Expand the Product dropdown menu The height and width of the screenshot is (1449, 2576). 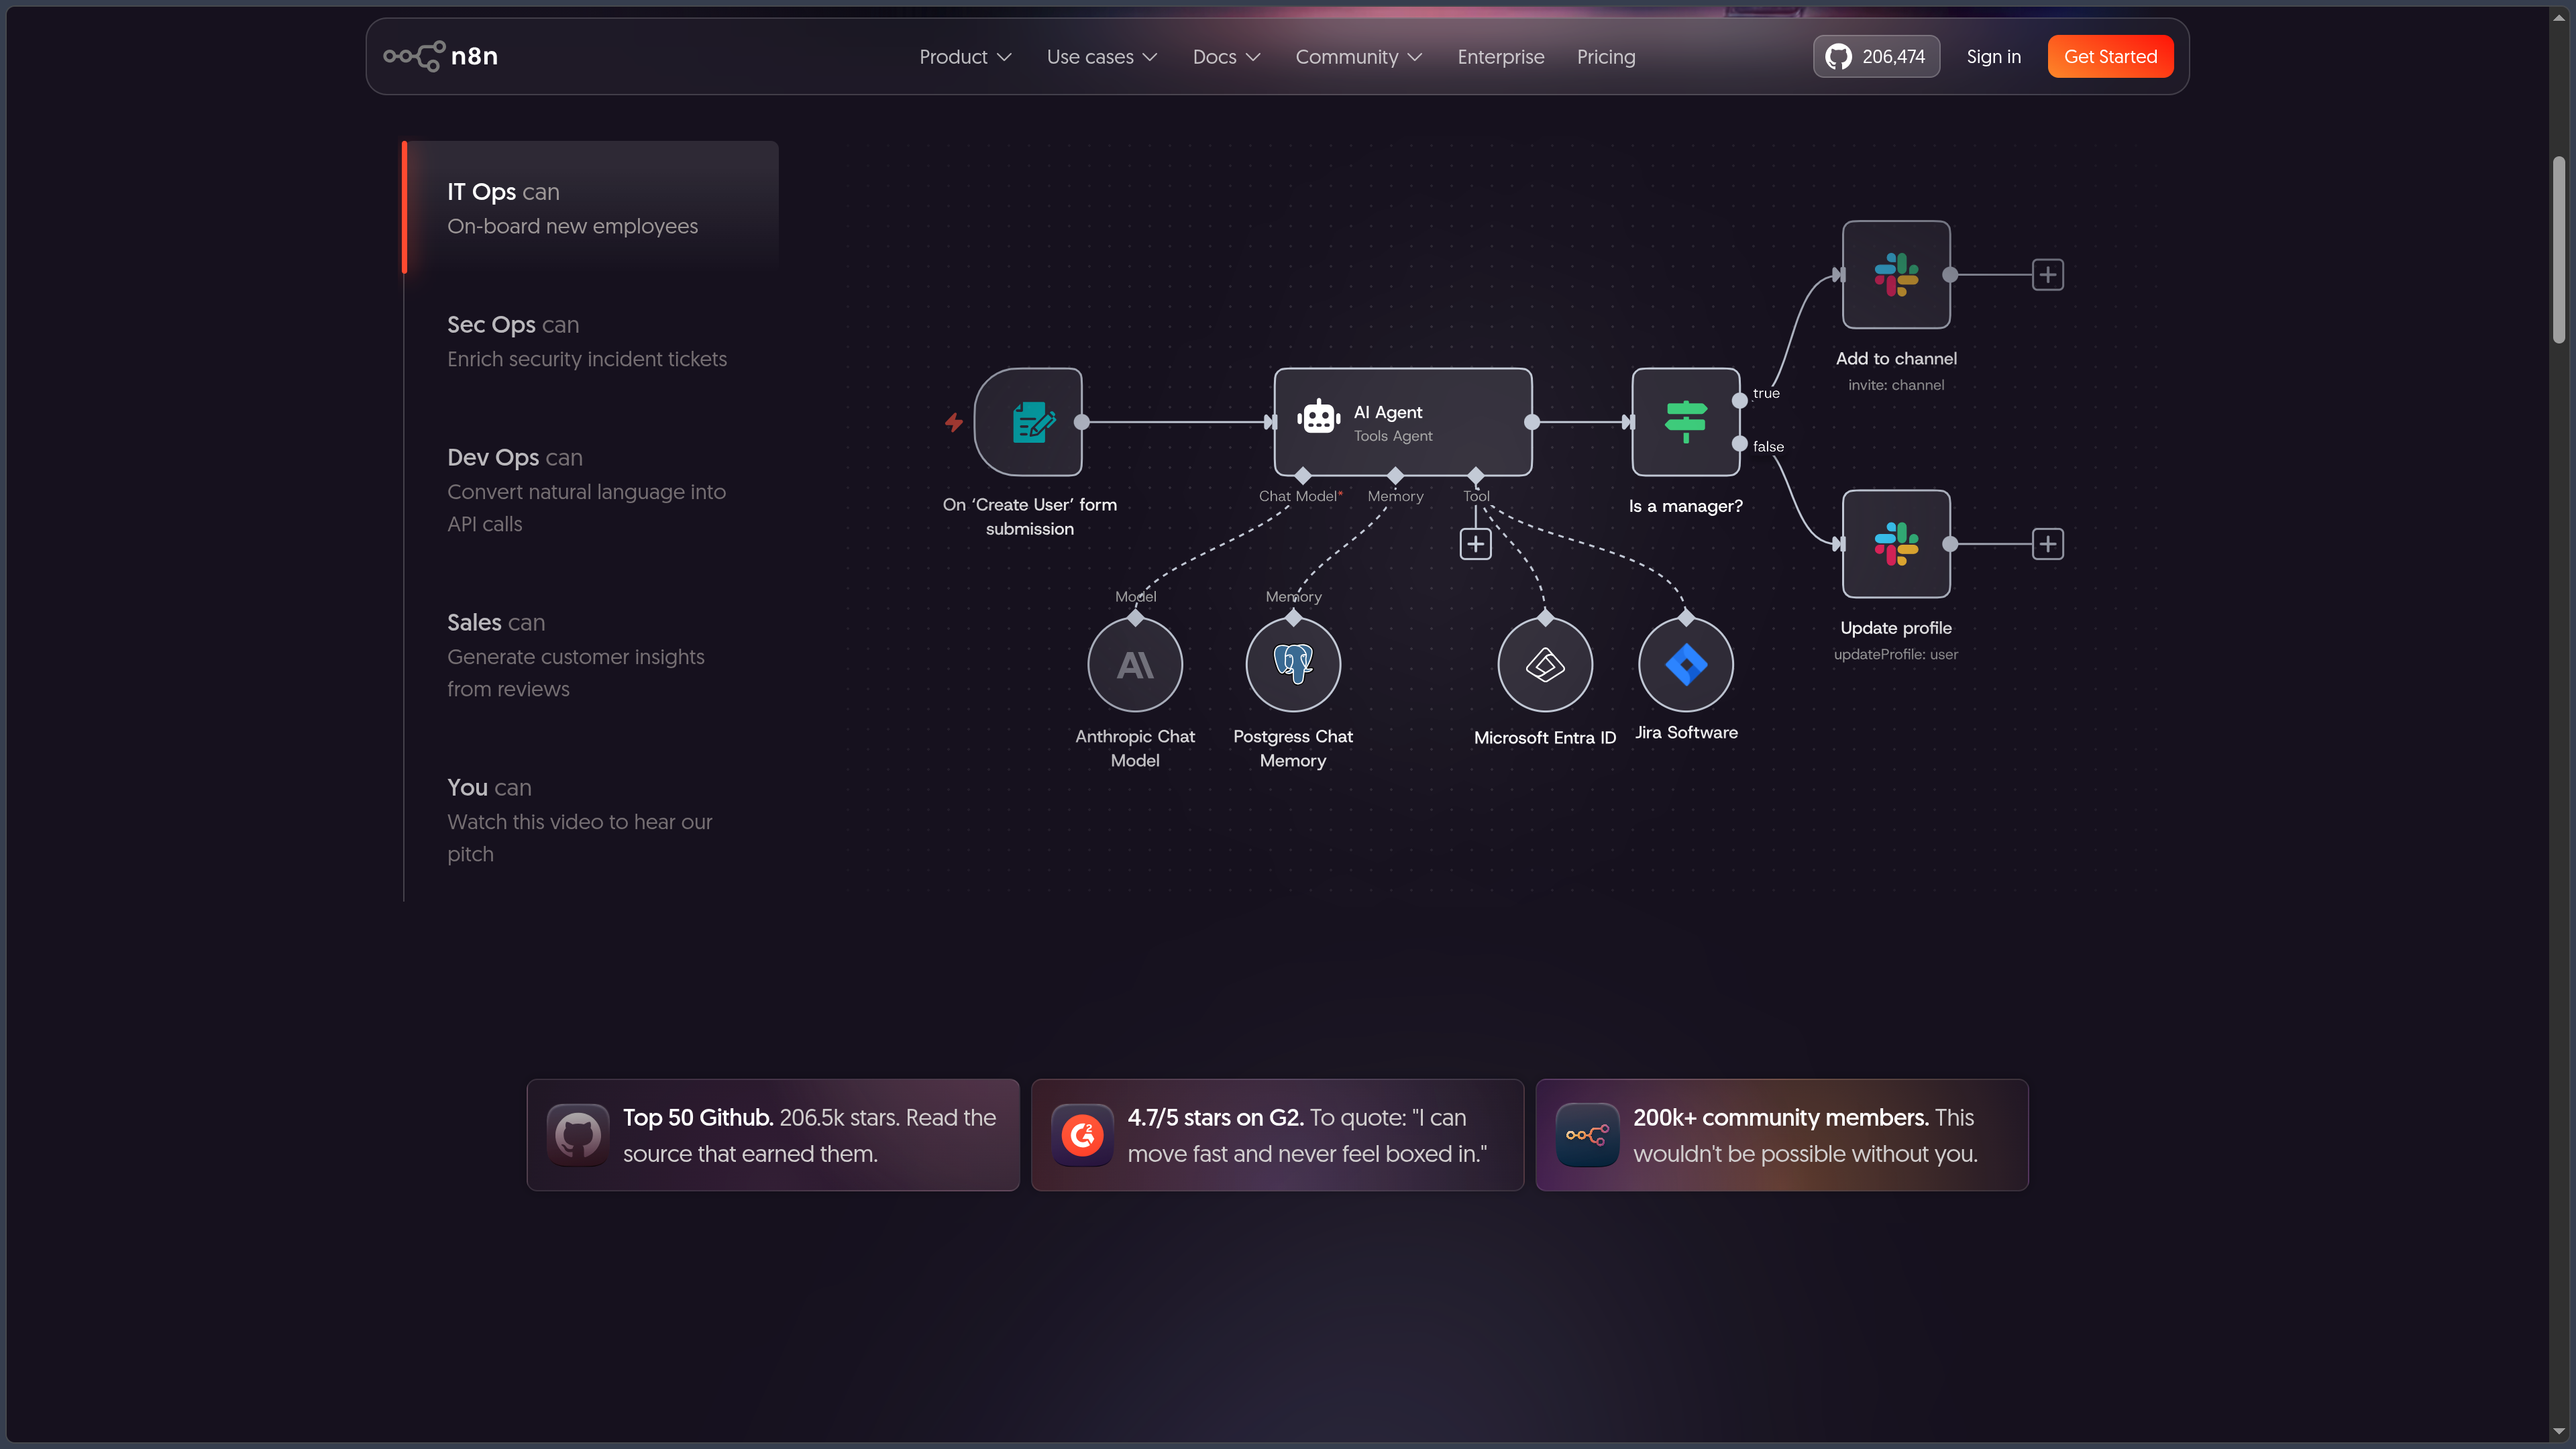tap(965, 57)
